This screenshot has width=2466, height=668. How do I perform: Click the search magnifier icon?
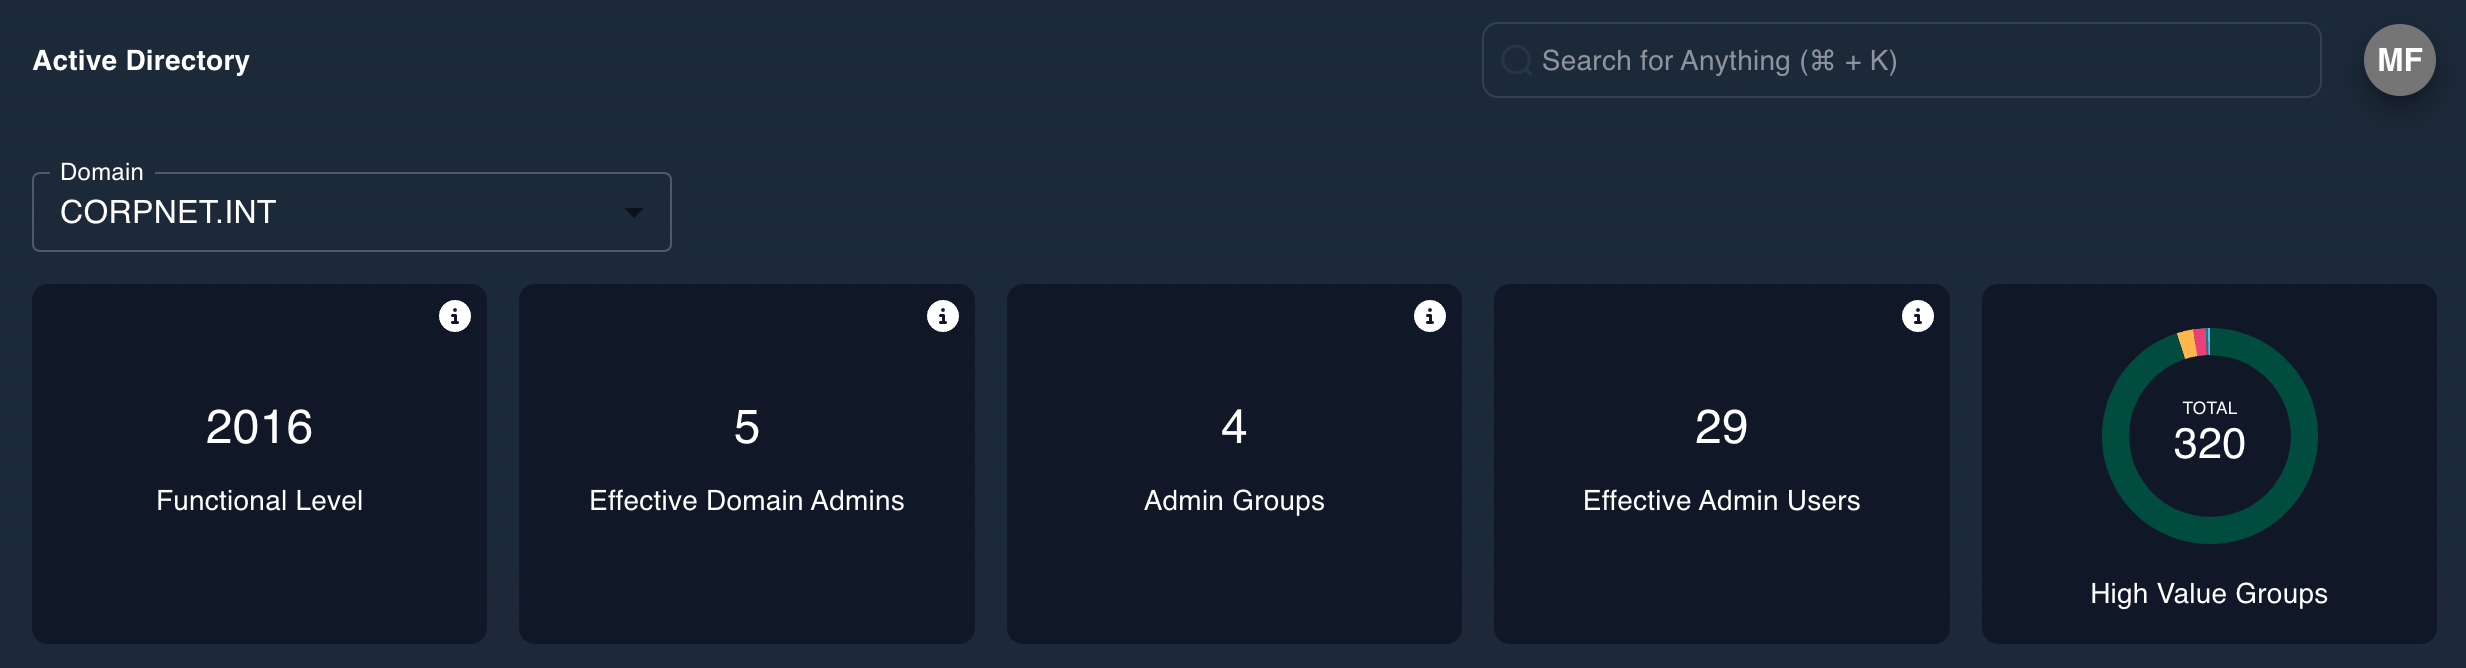pyautogui.click(x=1516, y=61)
